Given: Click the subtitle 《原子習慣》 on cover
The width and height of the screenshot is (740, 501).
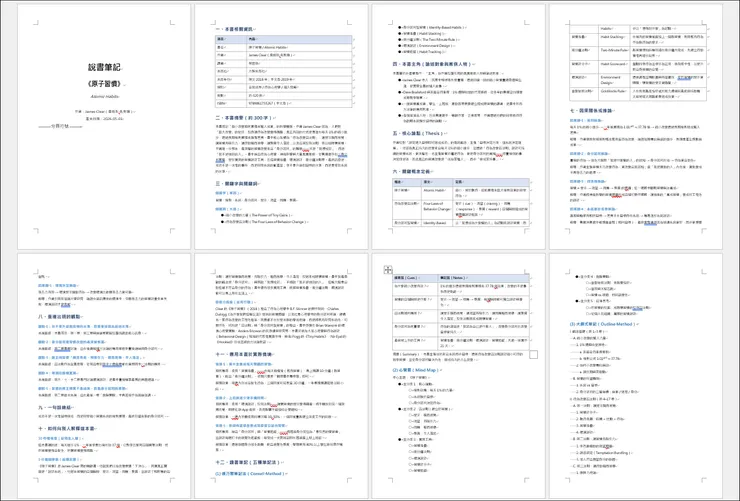Looking at the screenshot, I should (104, 84).
